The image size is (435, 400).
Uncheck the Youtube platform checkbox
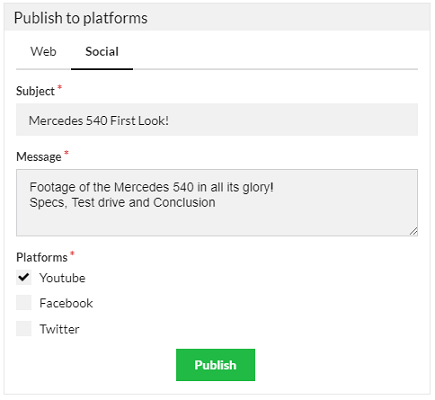(24, 277)
